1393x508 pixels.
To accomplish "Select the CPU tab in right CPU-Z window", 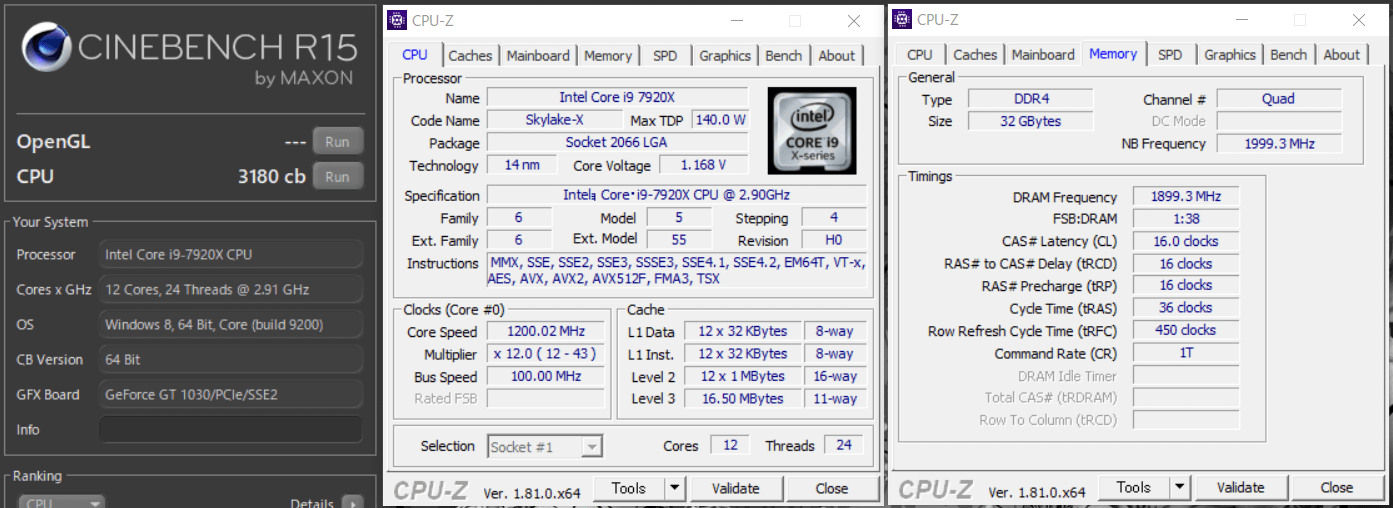I will (x=920, y=55).
